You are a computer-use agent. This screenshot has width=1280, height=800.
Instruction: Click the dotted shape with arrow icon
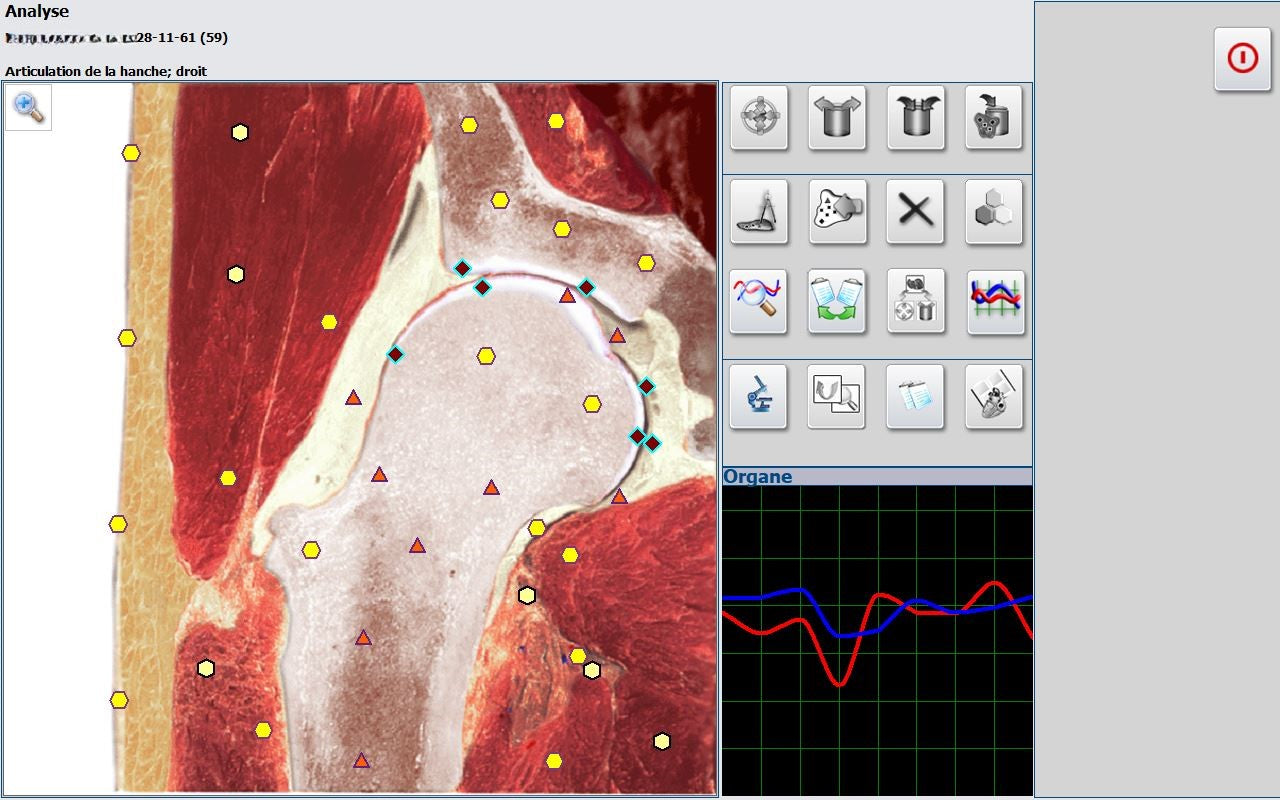tap(837, 211)
